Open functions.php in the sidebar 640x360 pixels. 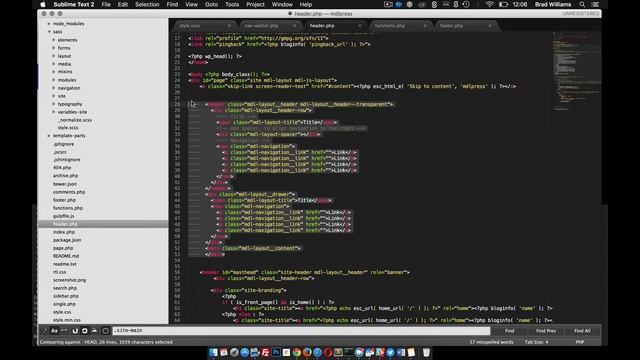68,208
